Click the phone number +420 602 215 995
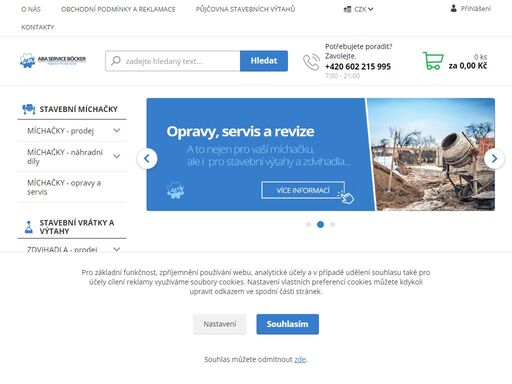This screenshot has height=384, width=512. tap(358, 67)
